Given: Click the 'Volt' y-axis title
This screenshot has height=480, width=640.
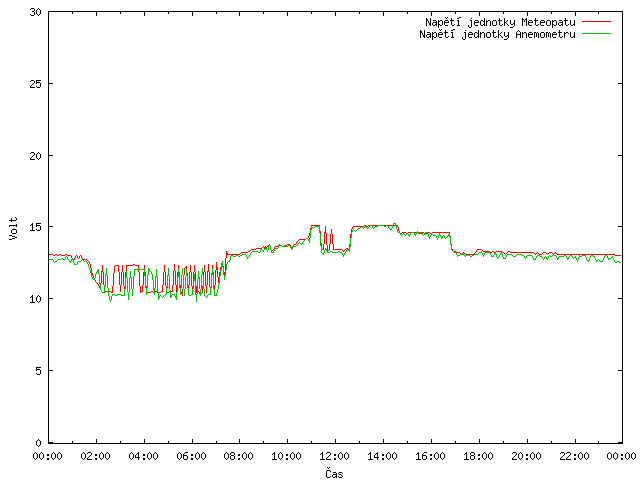Looking at the screenshot, I should [13, 228].
